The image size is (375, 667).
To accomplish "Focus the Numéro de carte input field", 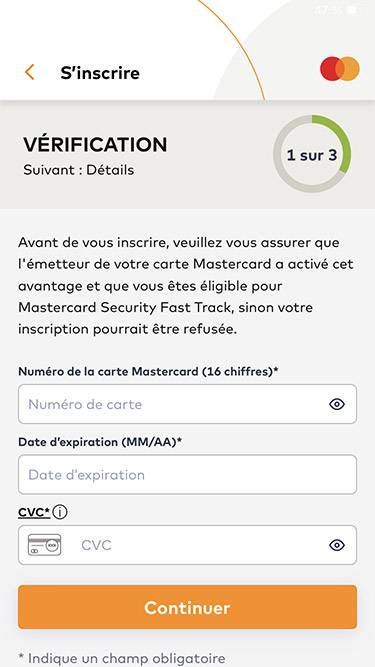I will (x=188, y=404).
